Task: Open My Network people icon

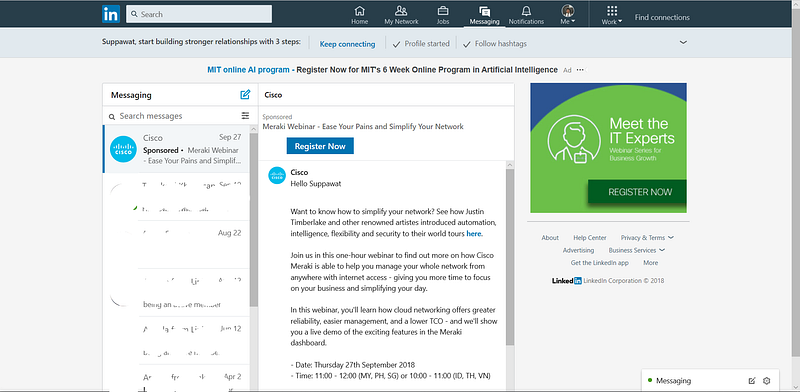Action: (x=401, y=15)
